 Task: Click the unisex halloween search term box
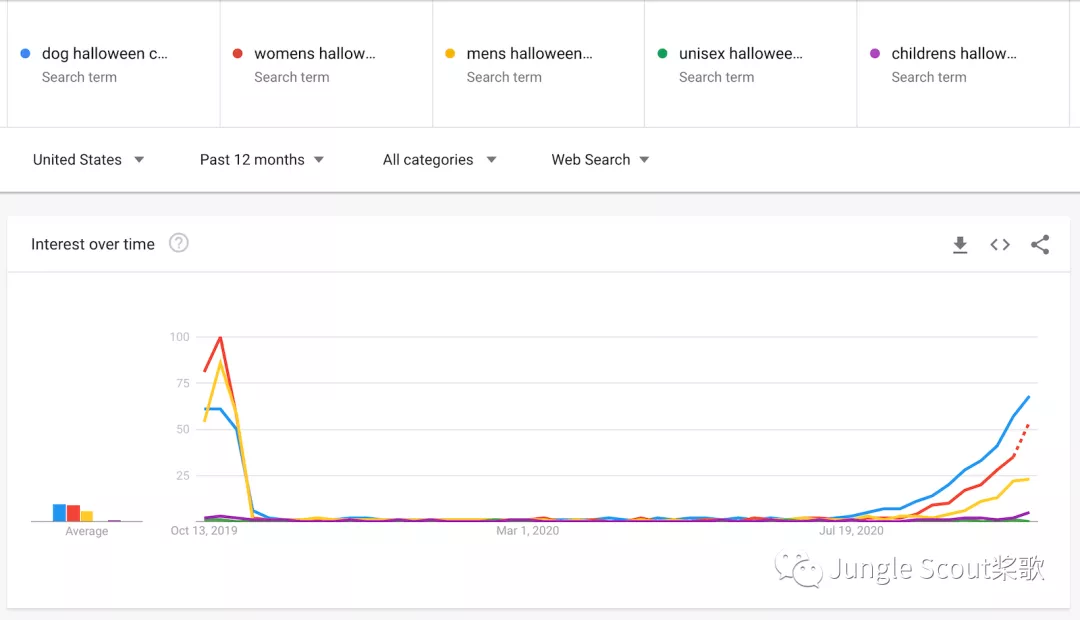[x=740, y=54]
